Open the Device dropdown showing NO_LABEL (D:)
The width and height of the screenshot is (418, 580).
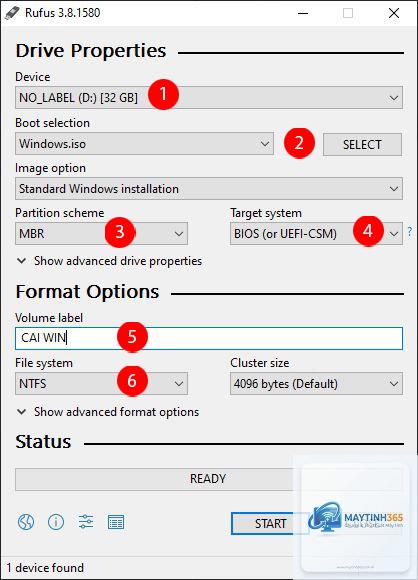click(209, 98)
